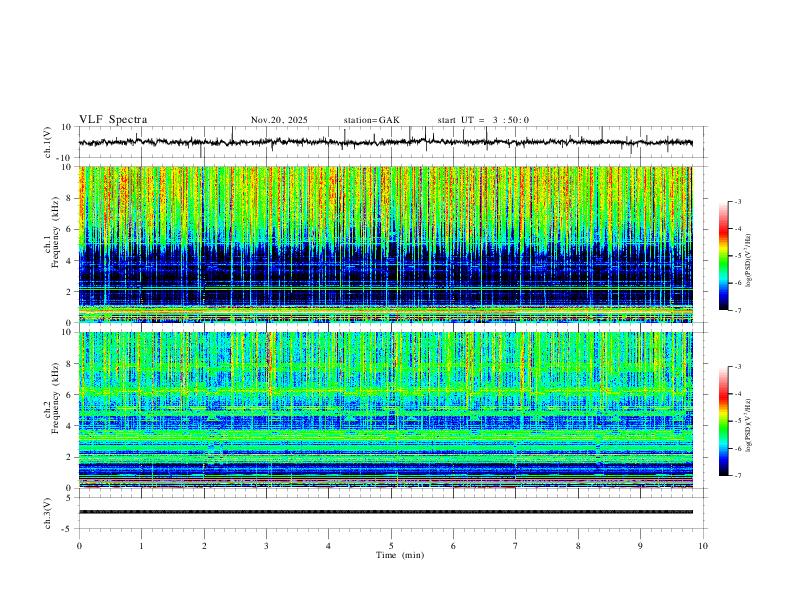The image size is (792, 612).
Task: Click the "4" kHz tick on ch.1 spectrogram
Action: 70,261
